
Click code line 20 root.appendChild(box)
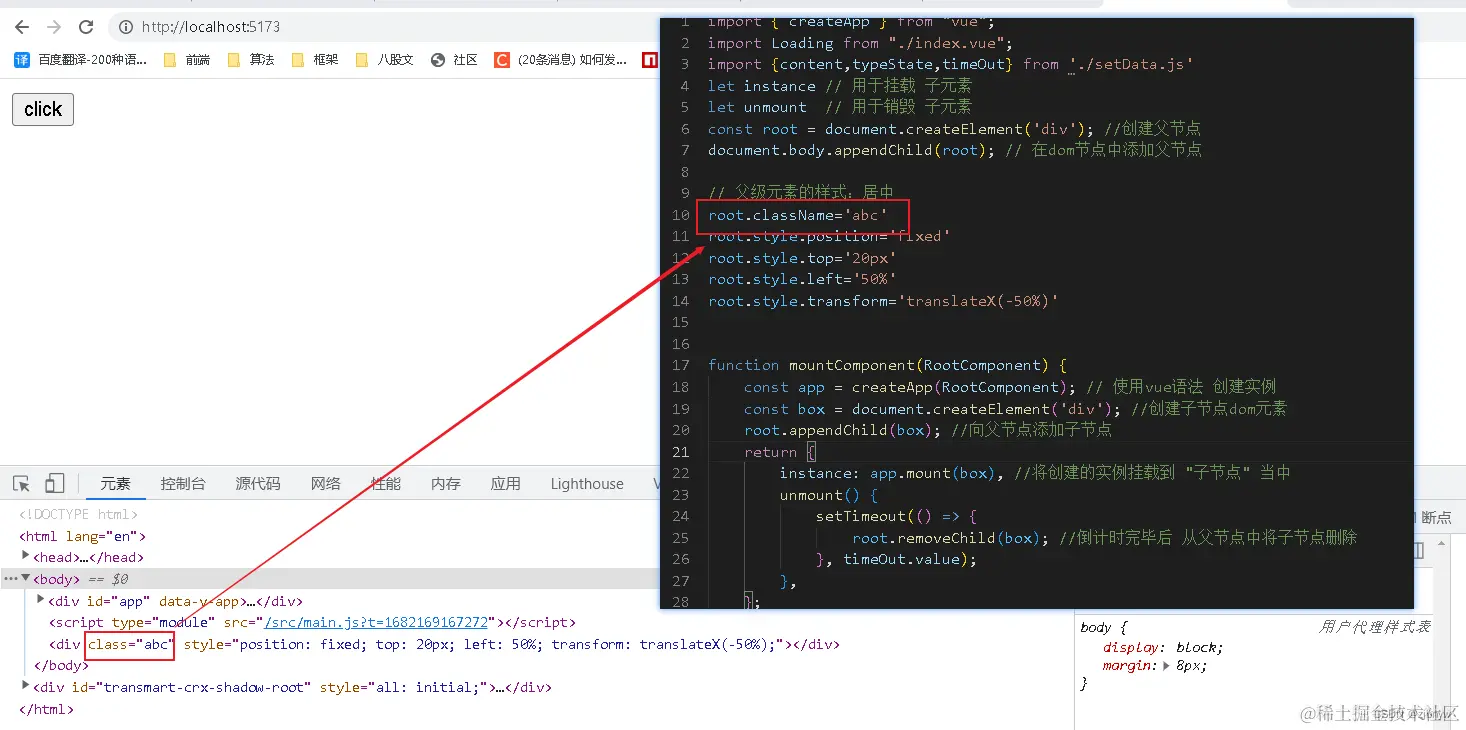[x=927, y=430]
